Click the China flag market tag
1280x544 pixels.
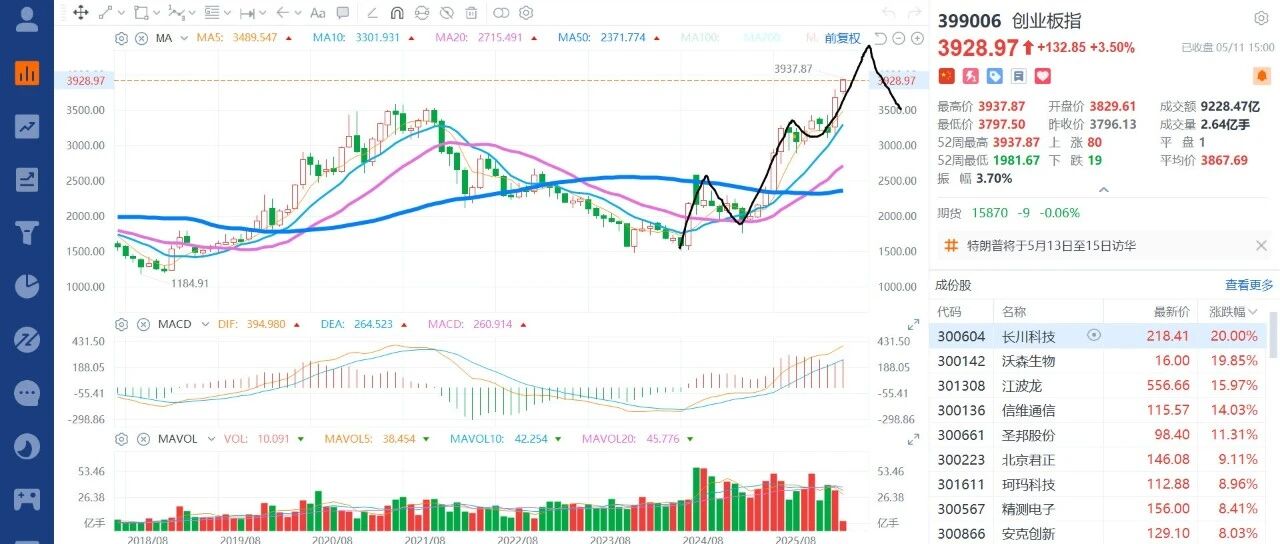coord(945,76)
